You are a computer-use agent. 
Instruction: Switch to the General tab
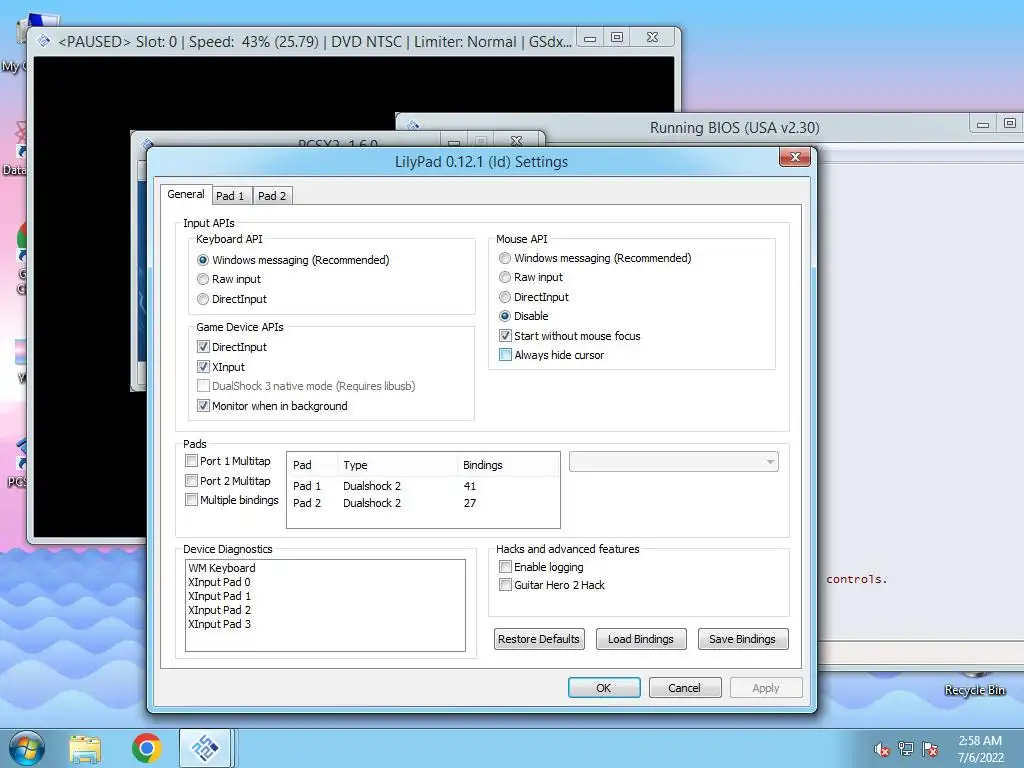(186, 194)
